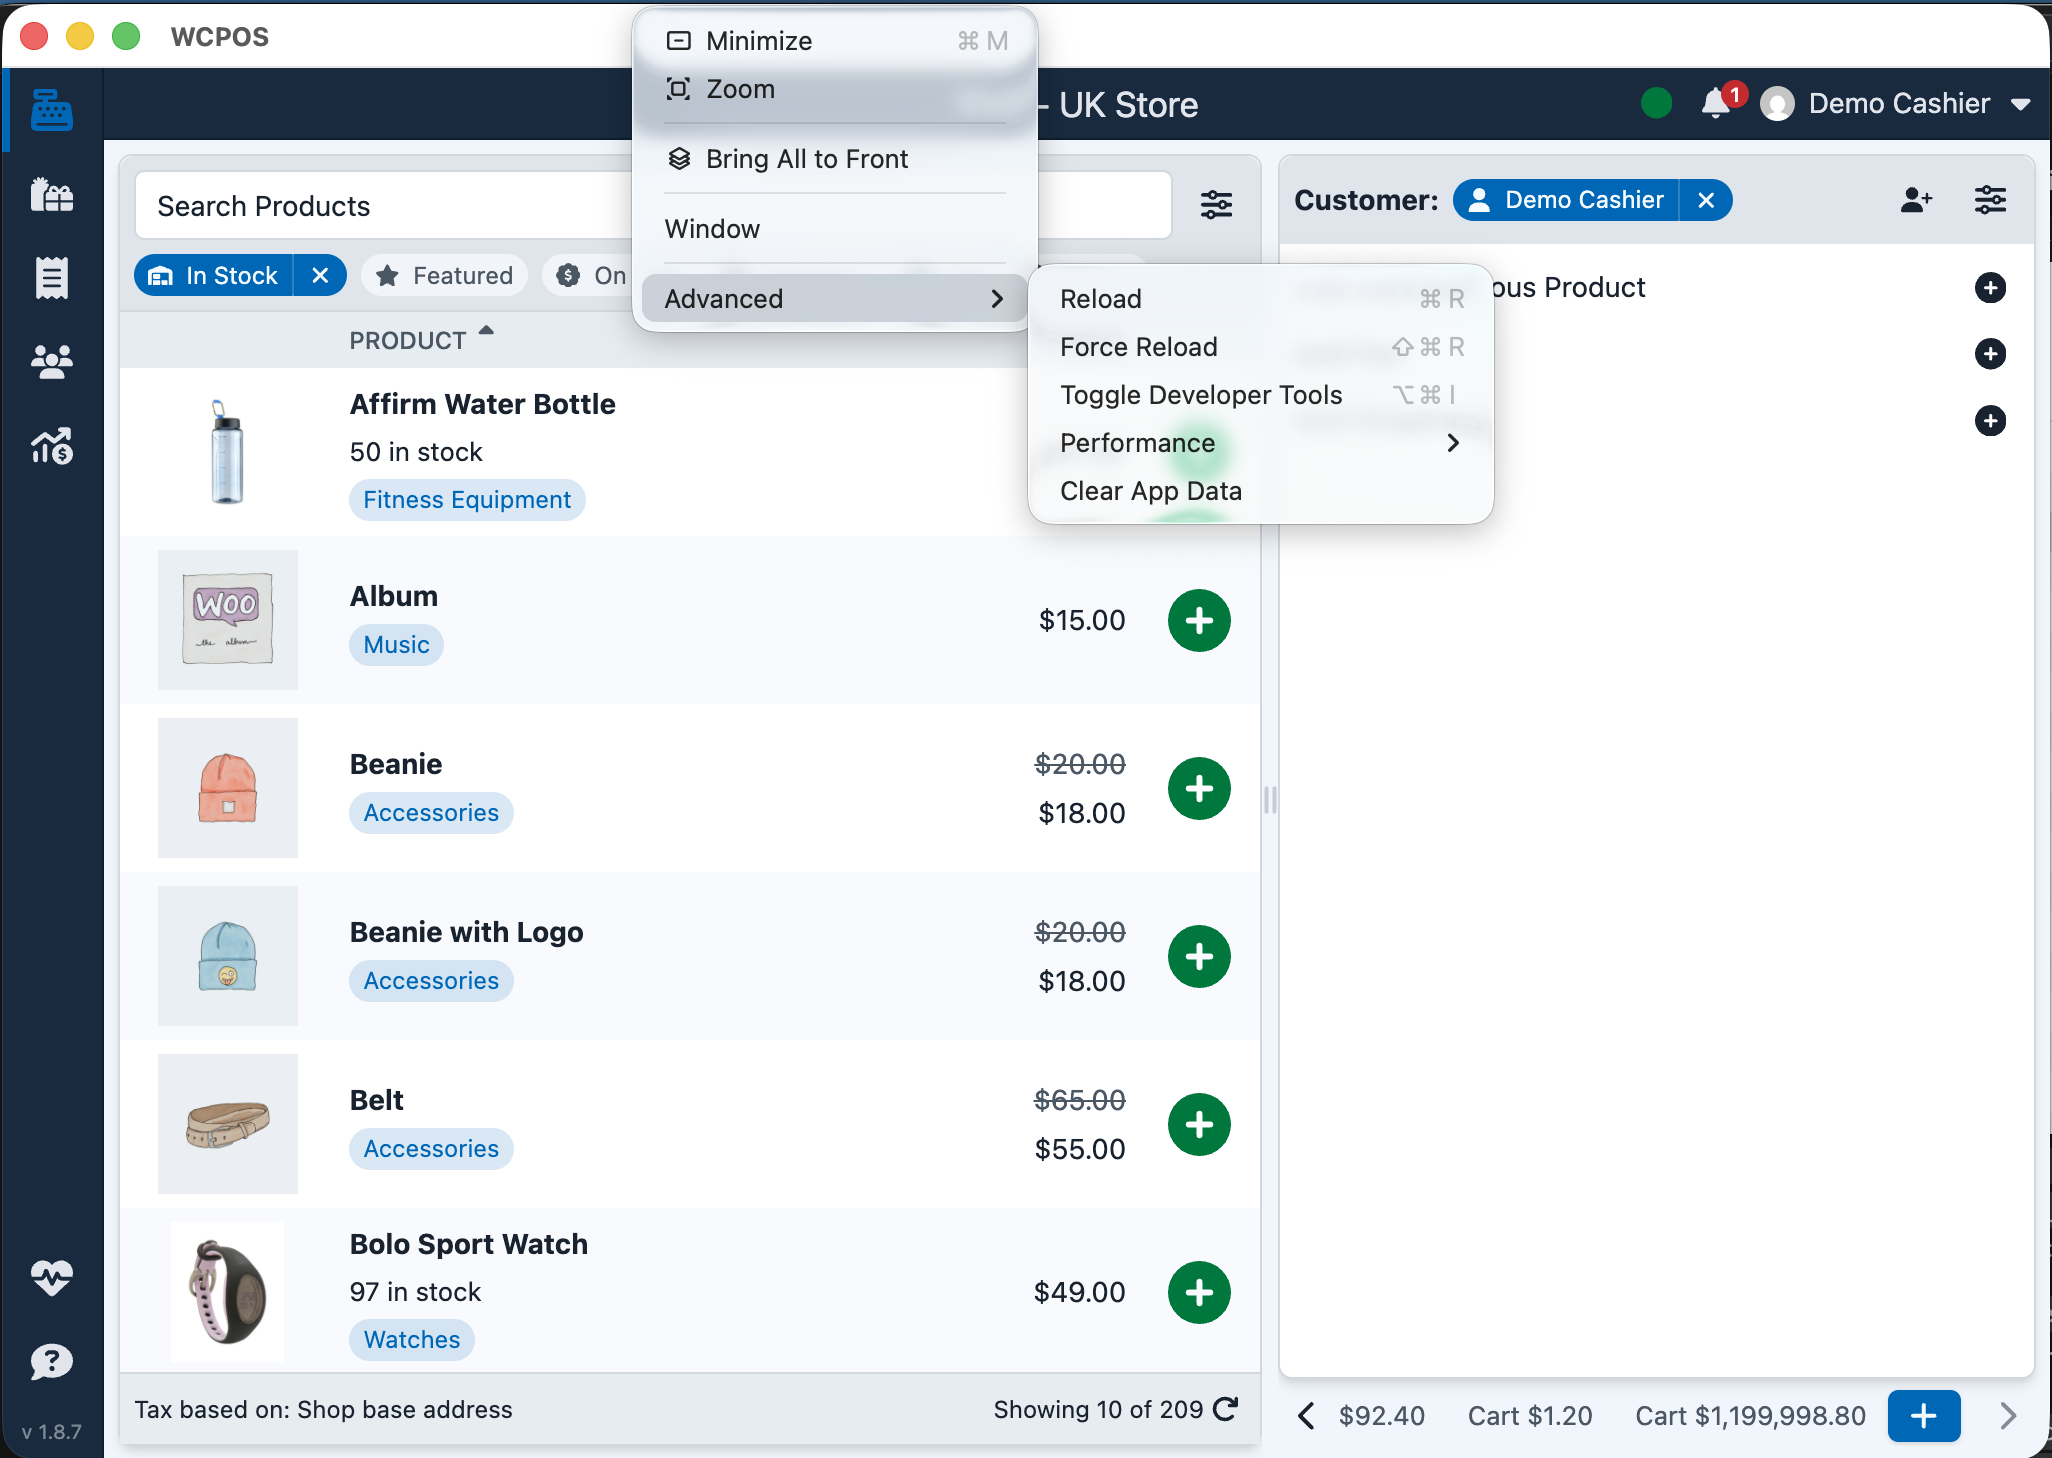Click the panel divider handle between product and cart
Image resolution: width=2052 pixels, height=1458 pixels.
1270,800
